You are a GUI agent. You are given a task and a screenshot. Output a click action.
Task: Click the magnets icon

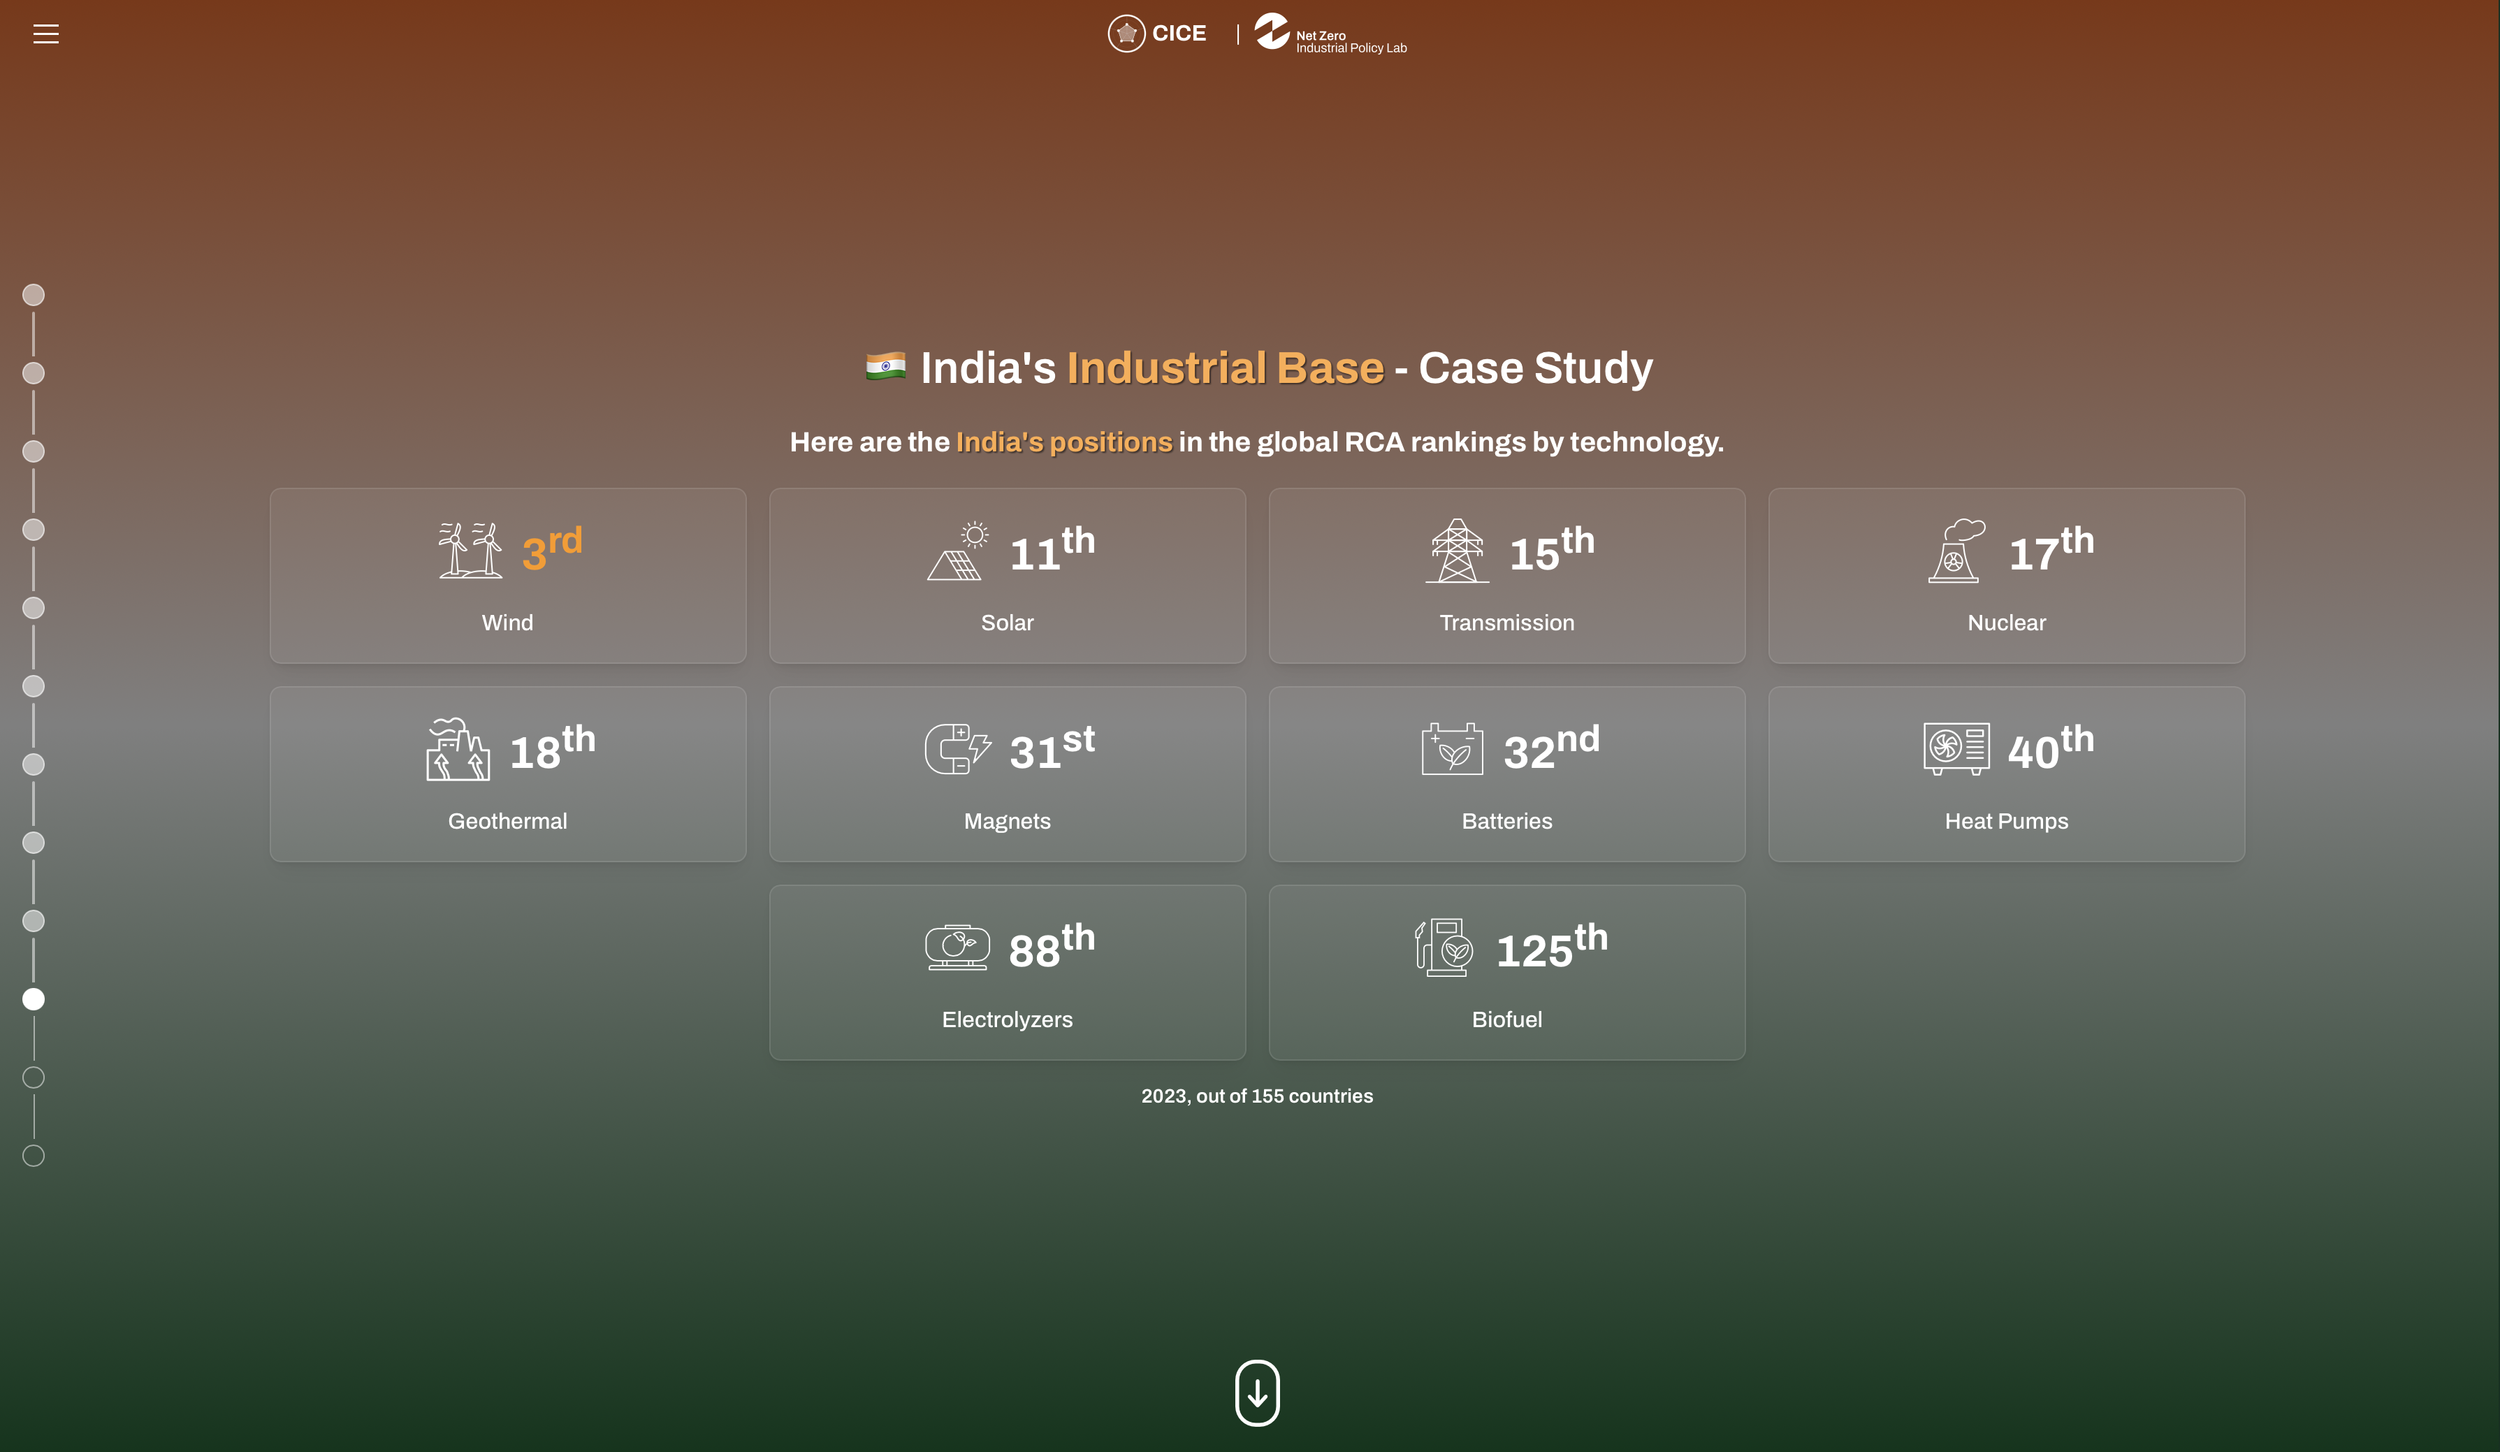pyautogui.click(x=958, y=749)
